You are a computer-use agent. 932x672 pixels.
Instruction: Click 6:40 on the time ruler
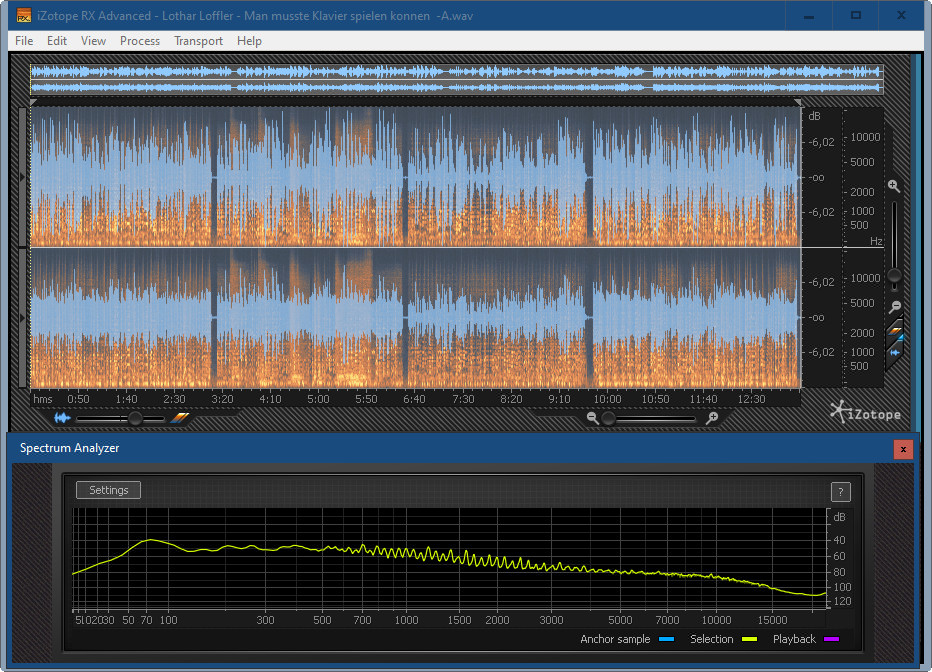414,399
